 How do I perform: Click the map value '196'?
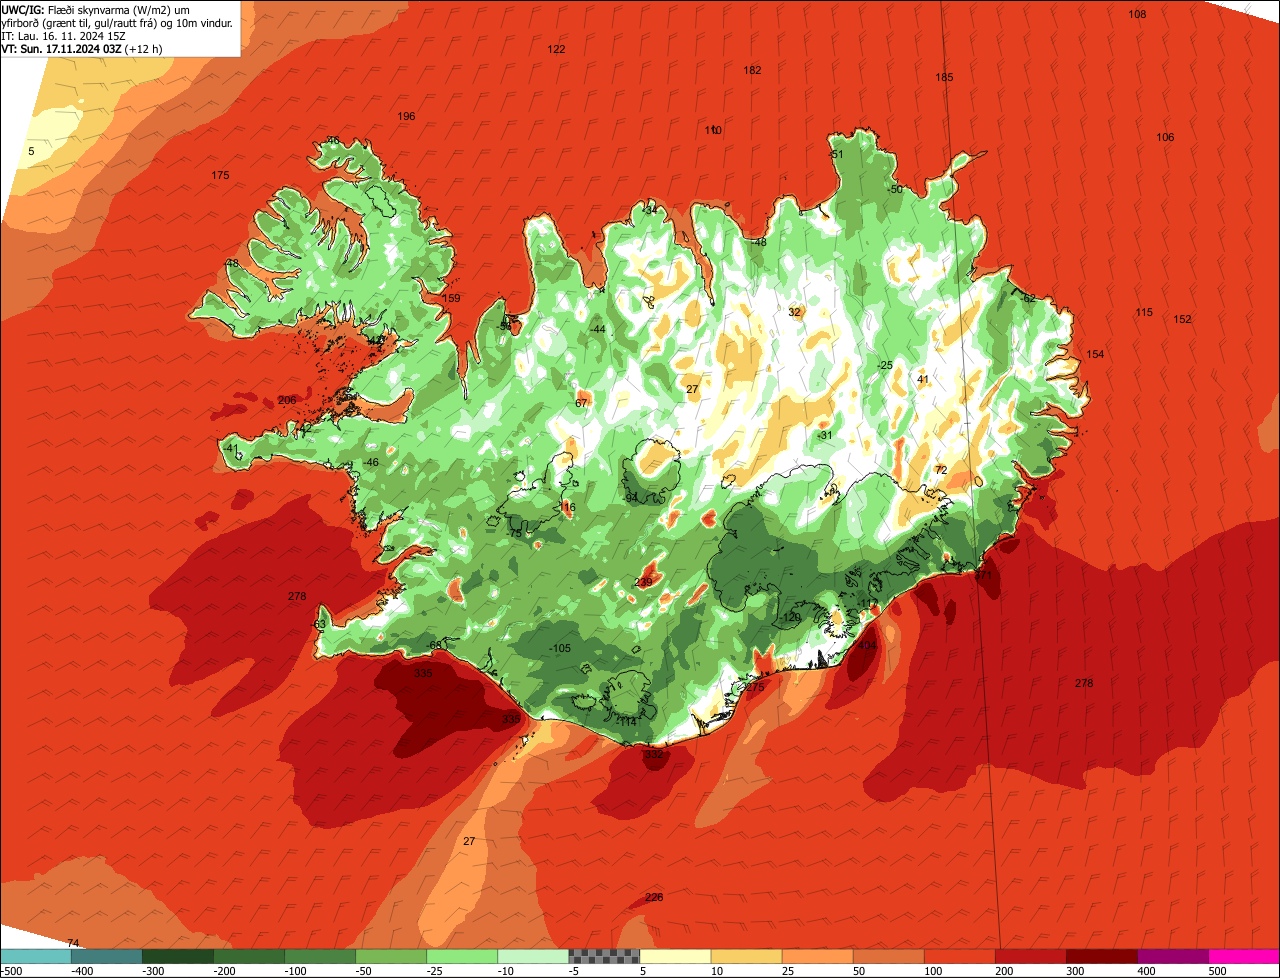pos(406,116)
